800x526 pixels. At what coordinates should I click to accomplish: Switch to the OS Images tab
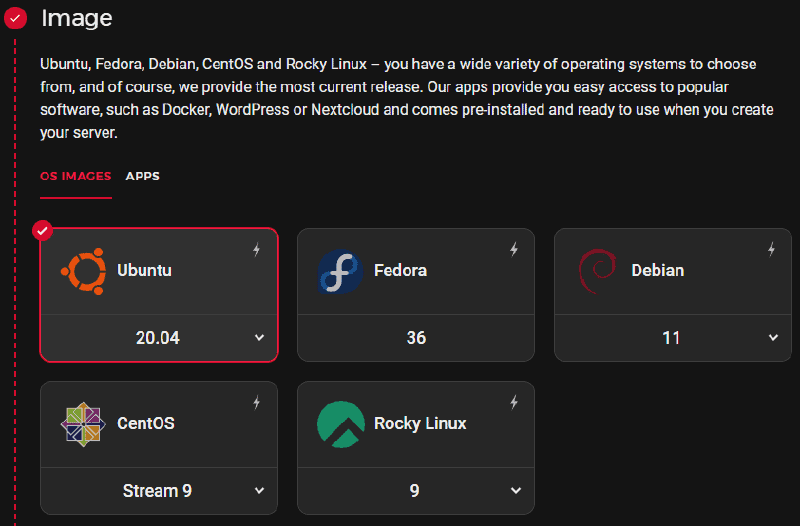75,177
